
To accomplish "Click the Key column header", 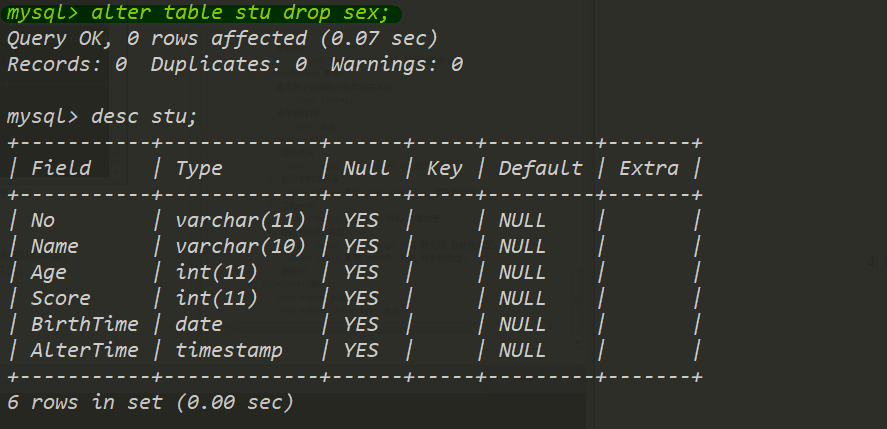I will [444, 168].
